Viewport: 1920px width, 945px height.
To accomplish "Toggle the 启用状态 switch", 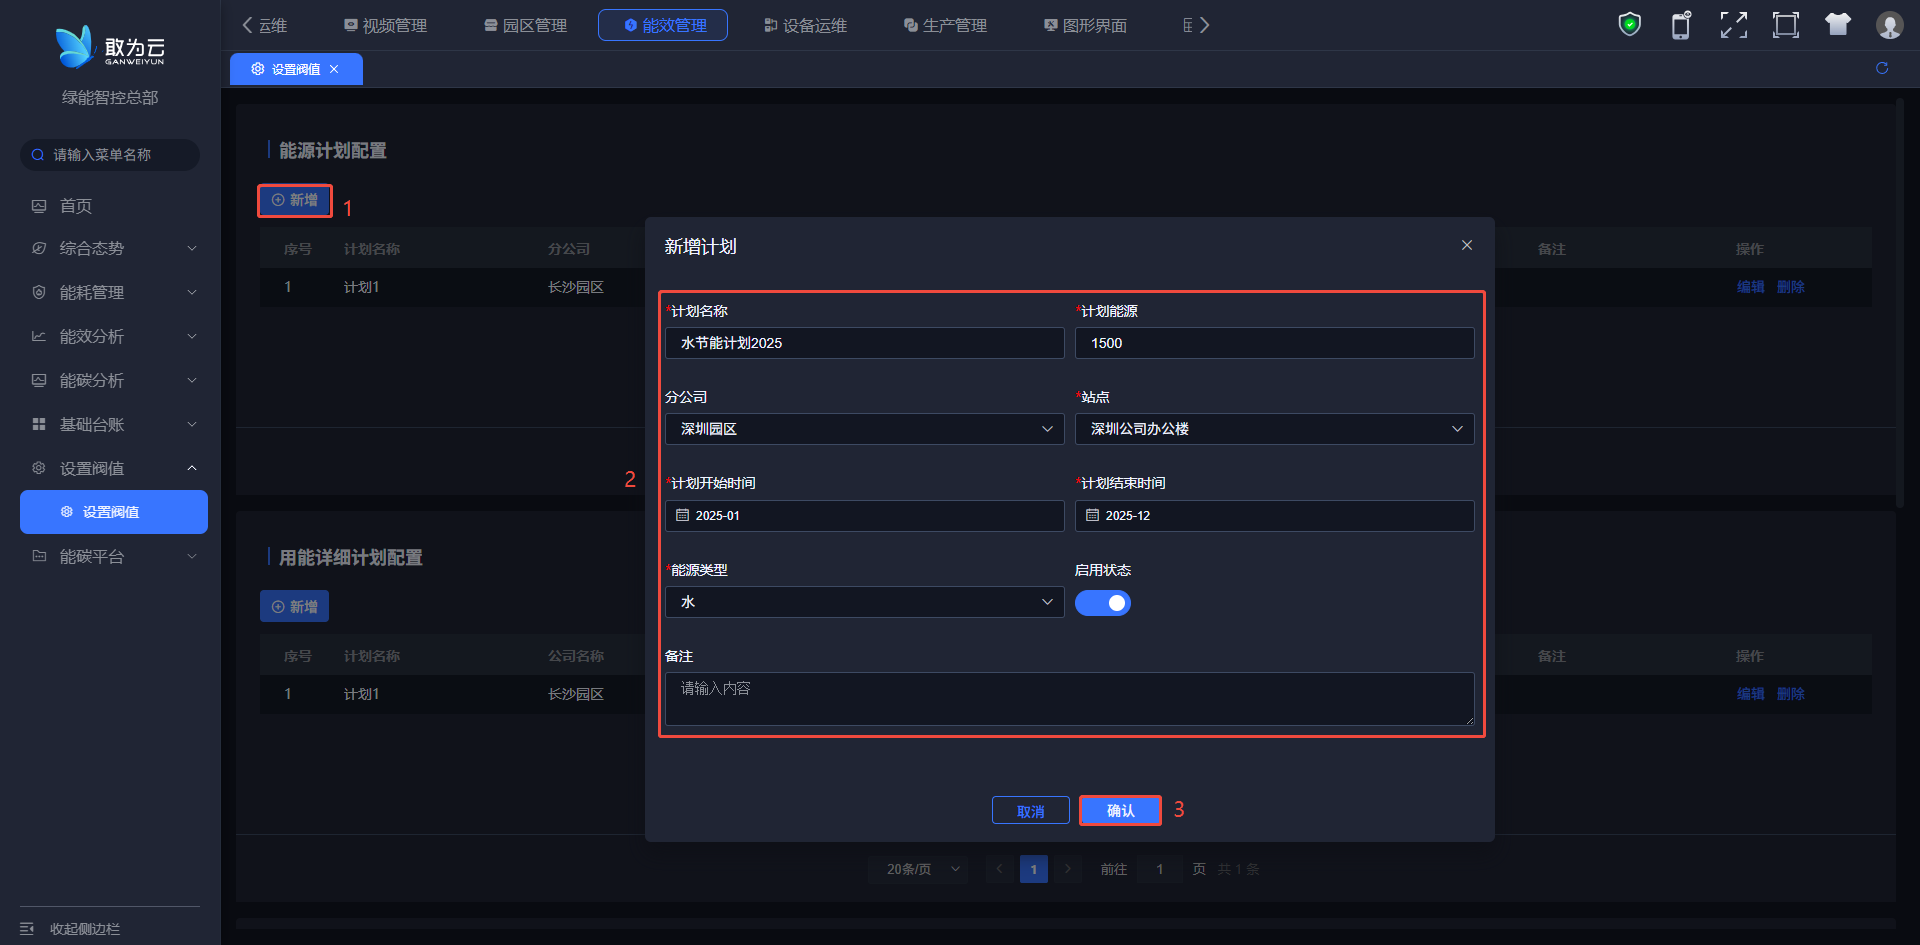I will [1103, 603].
